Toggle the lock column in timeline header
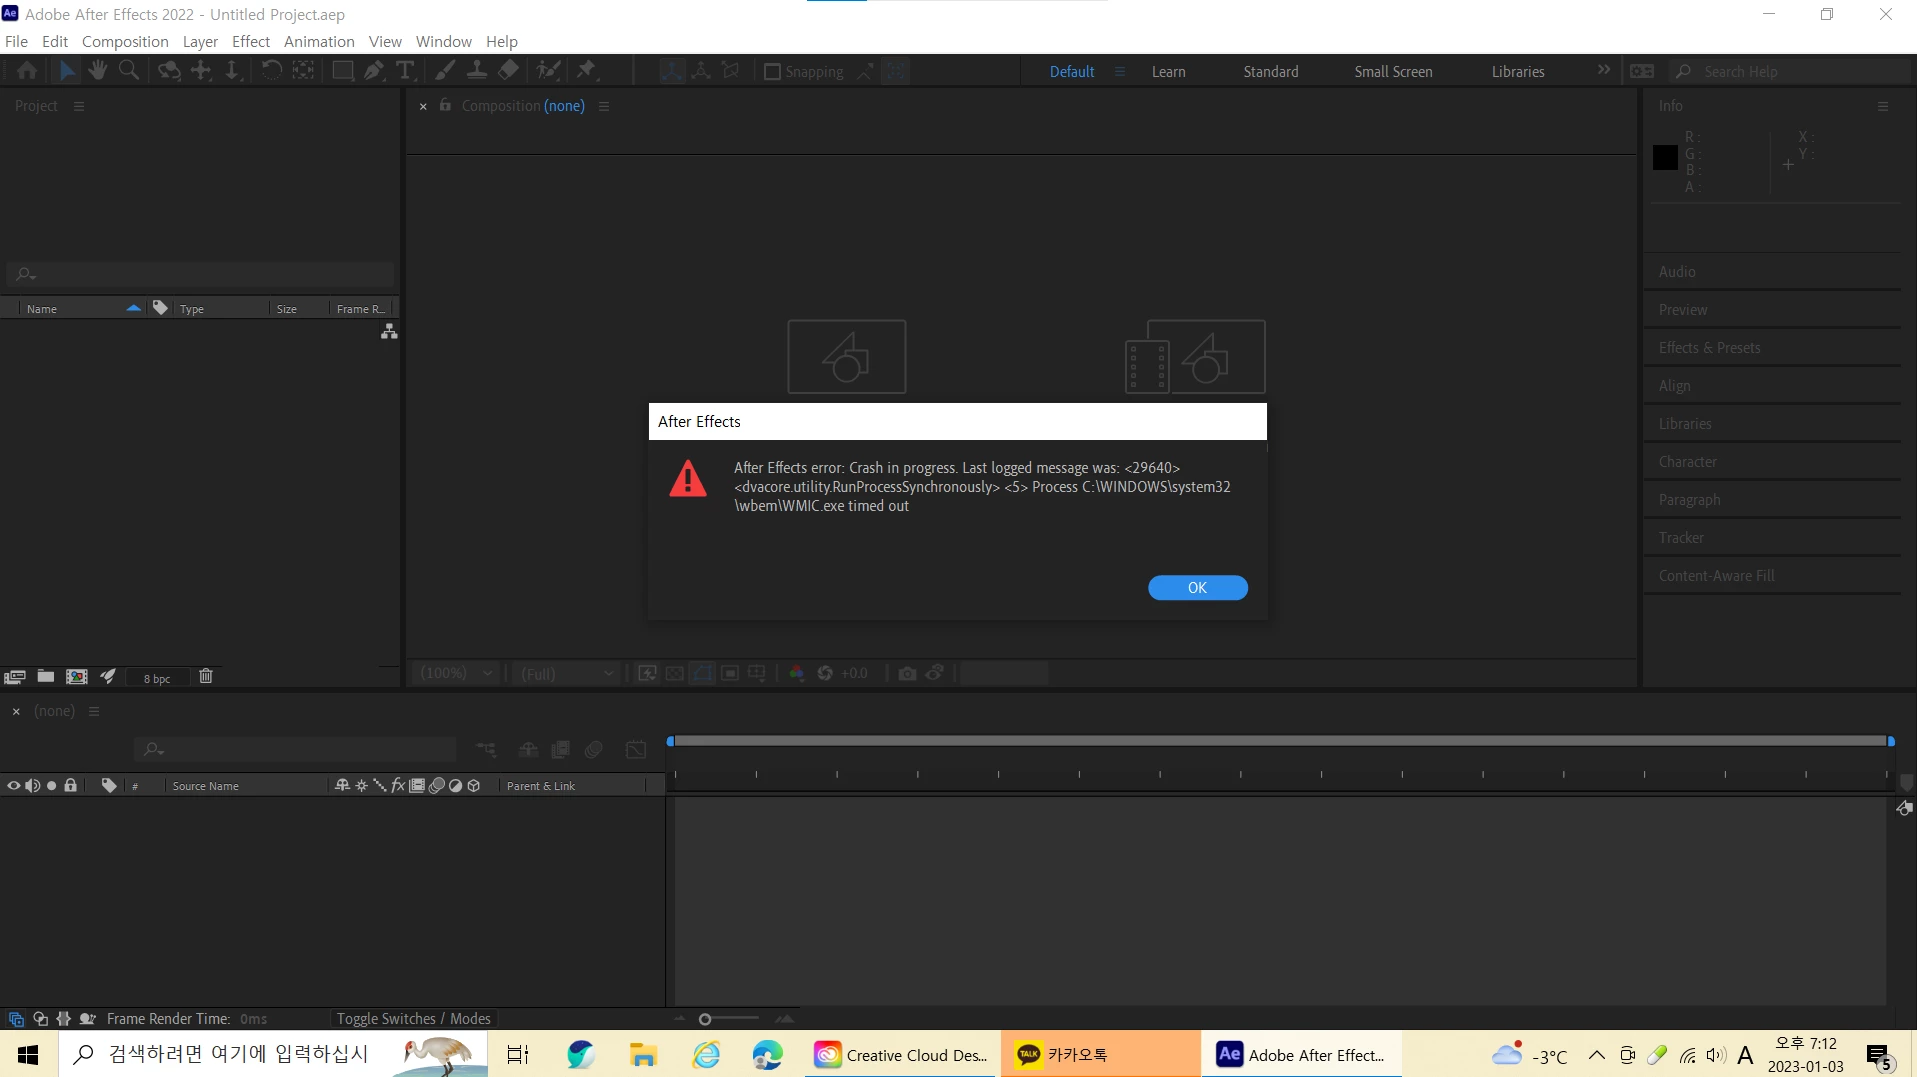The width and height of the screenshot is (1917, 1077). 70,786
